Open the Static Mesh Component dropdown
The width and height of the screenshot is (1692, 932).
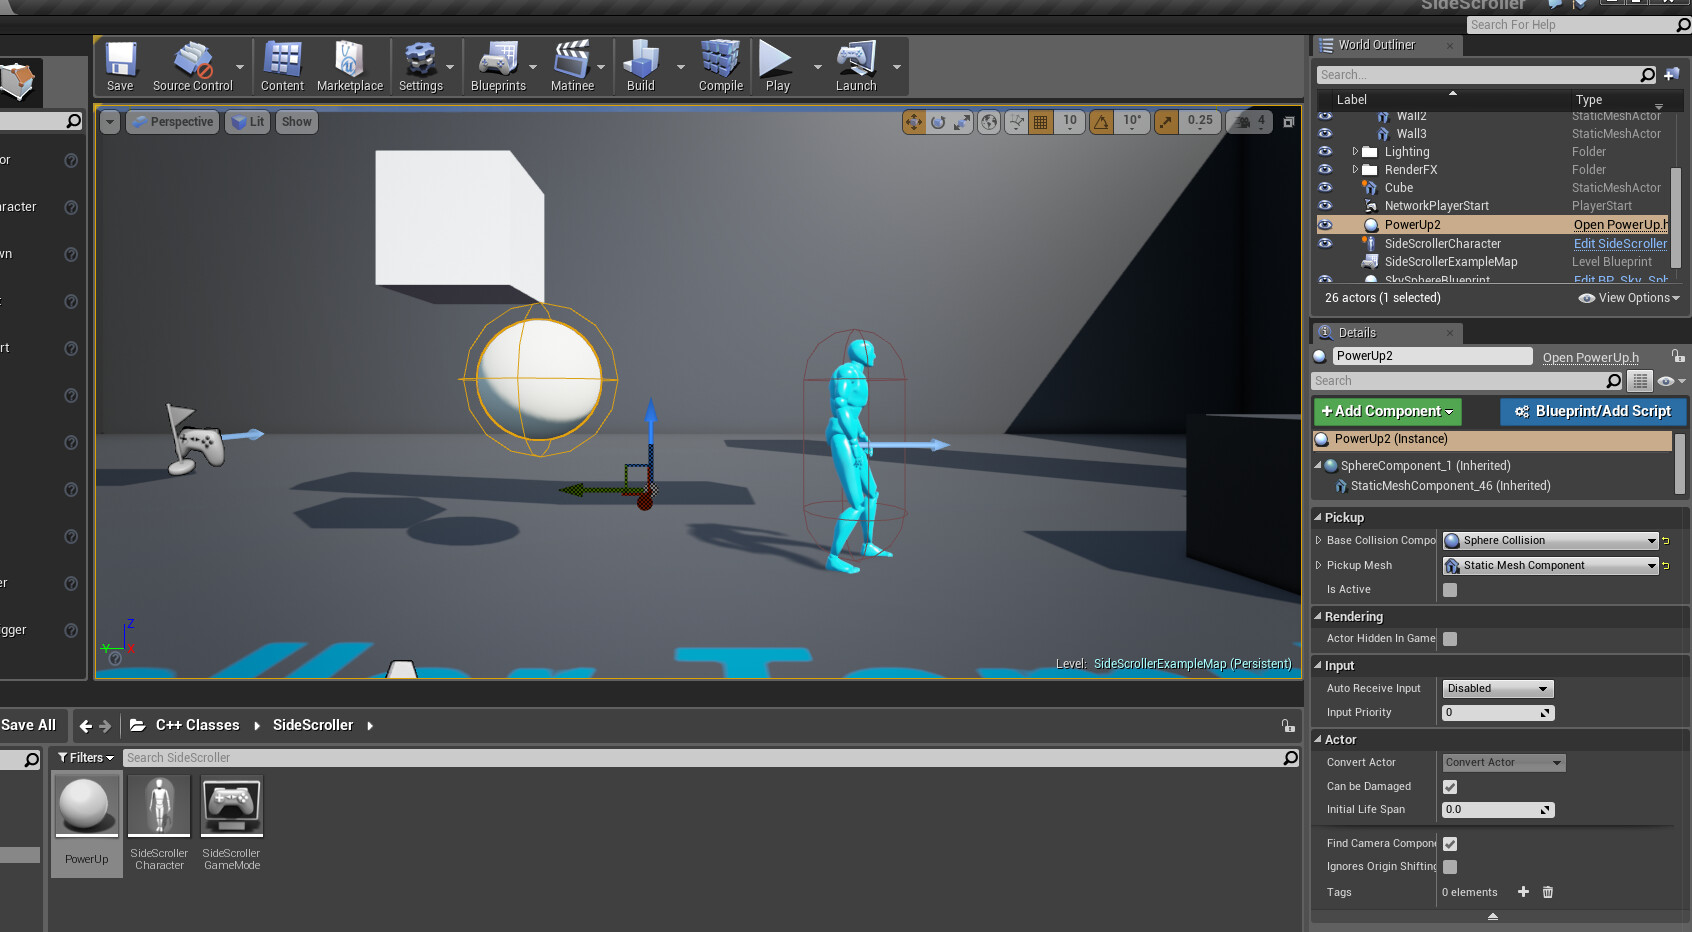[x=1551, y=566]
